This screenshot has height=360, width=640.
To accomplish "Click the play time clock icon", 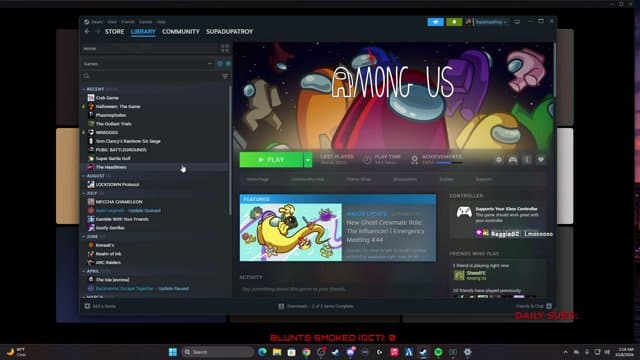I will click(367, 160).
